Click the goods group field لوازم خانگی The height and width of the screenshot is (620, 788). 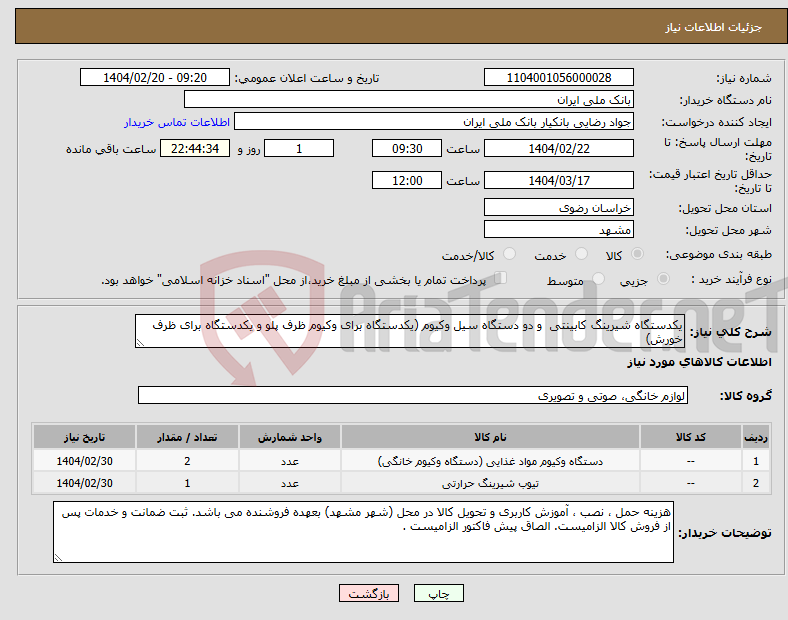click(x=413, y=395)
